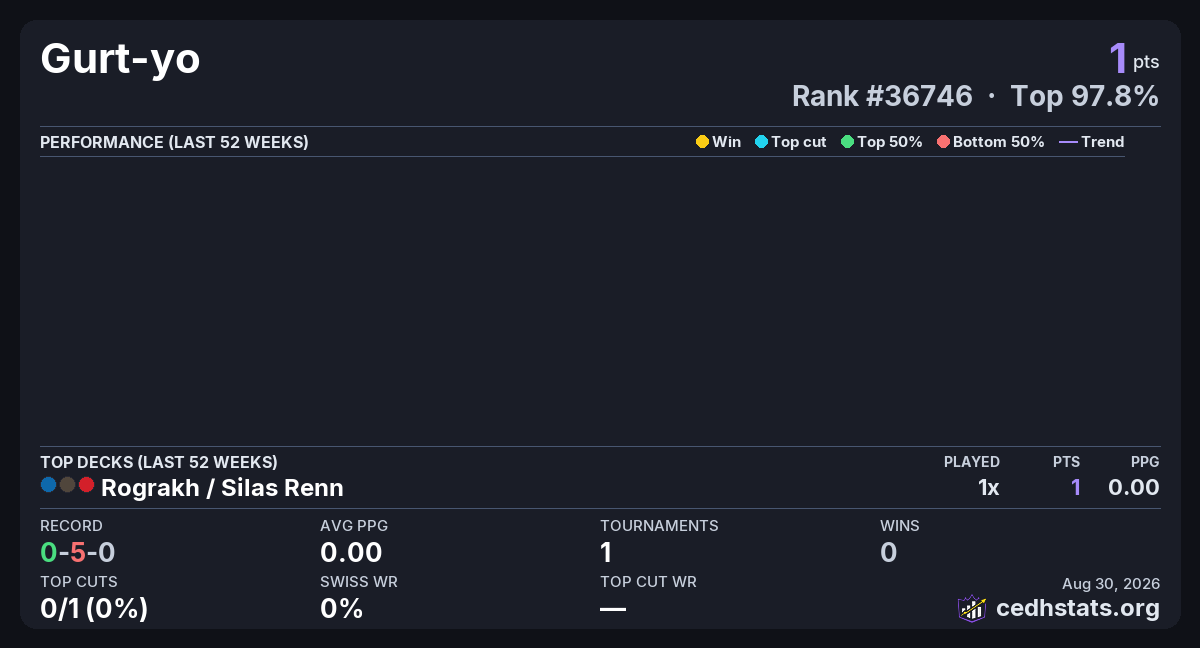Open cedhstats.org site link
The height and width of the screenshot is (648, 1200).
pos(1078,608)
